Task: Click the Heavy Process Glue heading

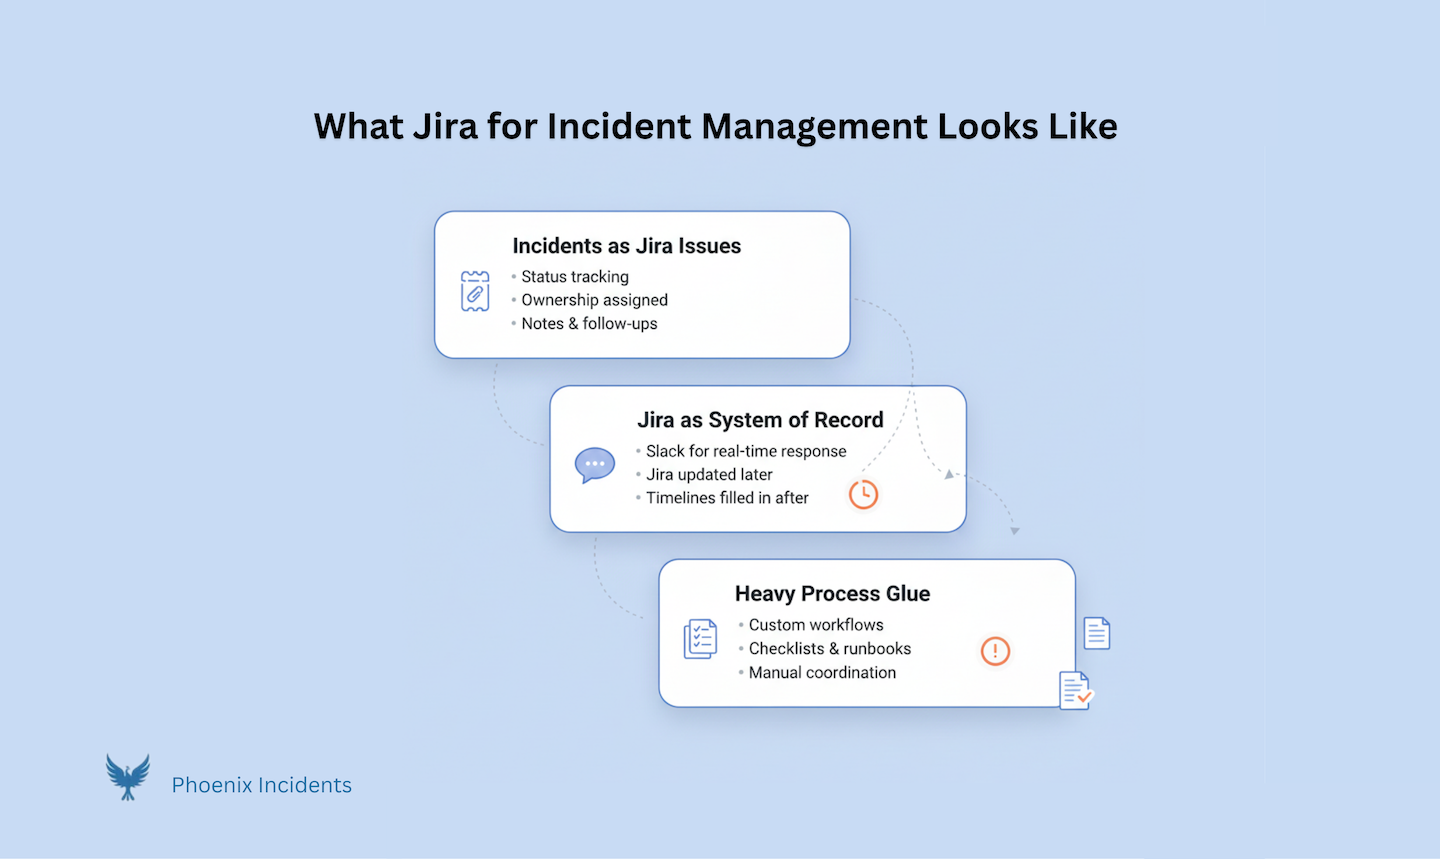Action: [x=833, y=594]
